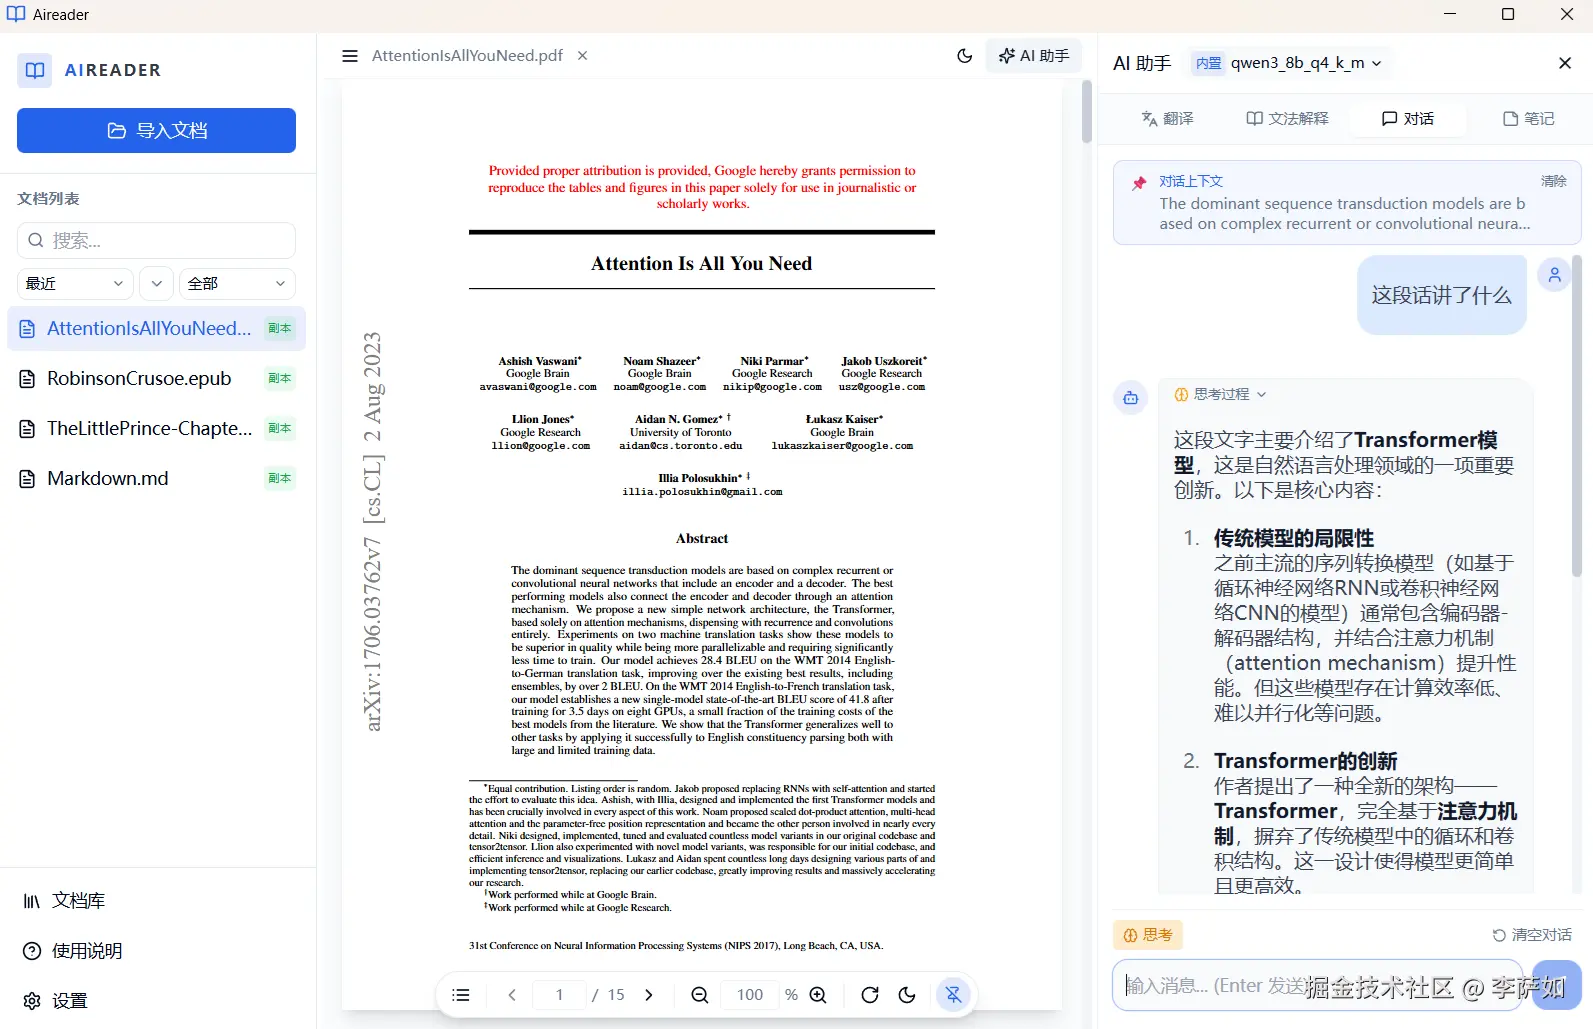Toggle the toolbar pin button
This screenshot has width=1593, height=1029.
(x=954, y=995)
